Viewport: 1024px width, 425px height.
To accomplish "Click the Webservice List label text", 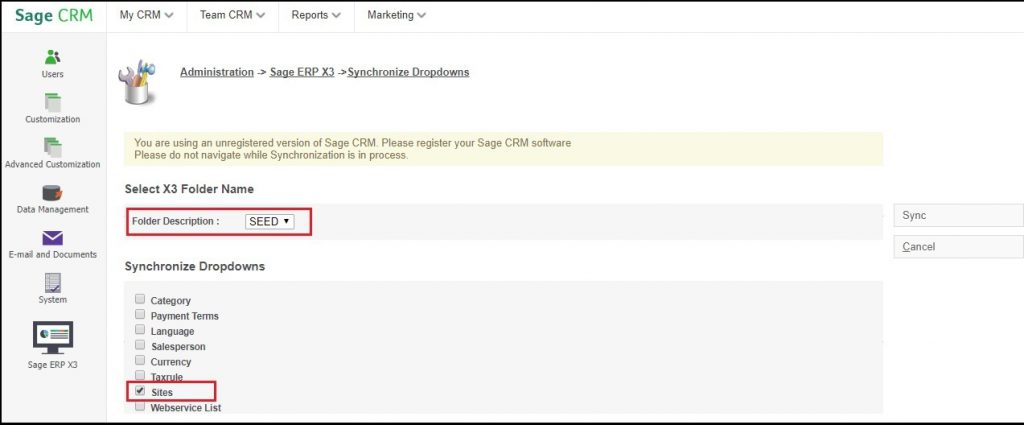I will 186,408.
